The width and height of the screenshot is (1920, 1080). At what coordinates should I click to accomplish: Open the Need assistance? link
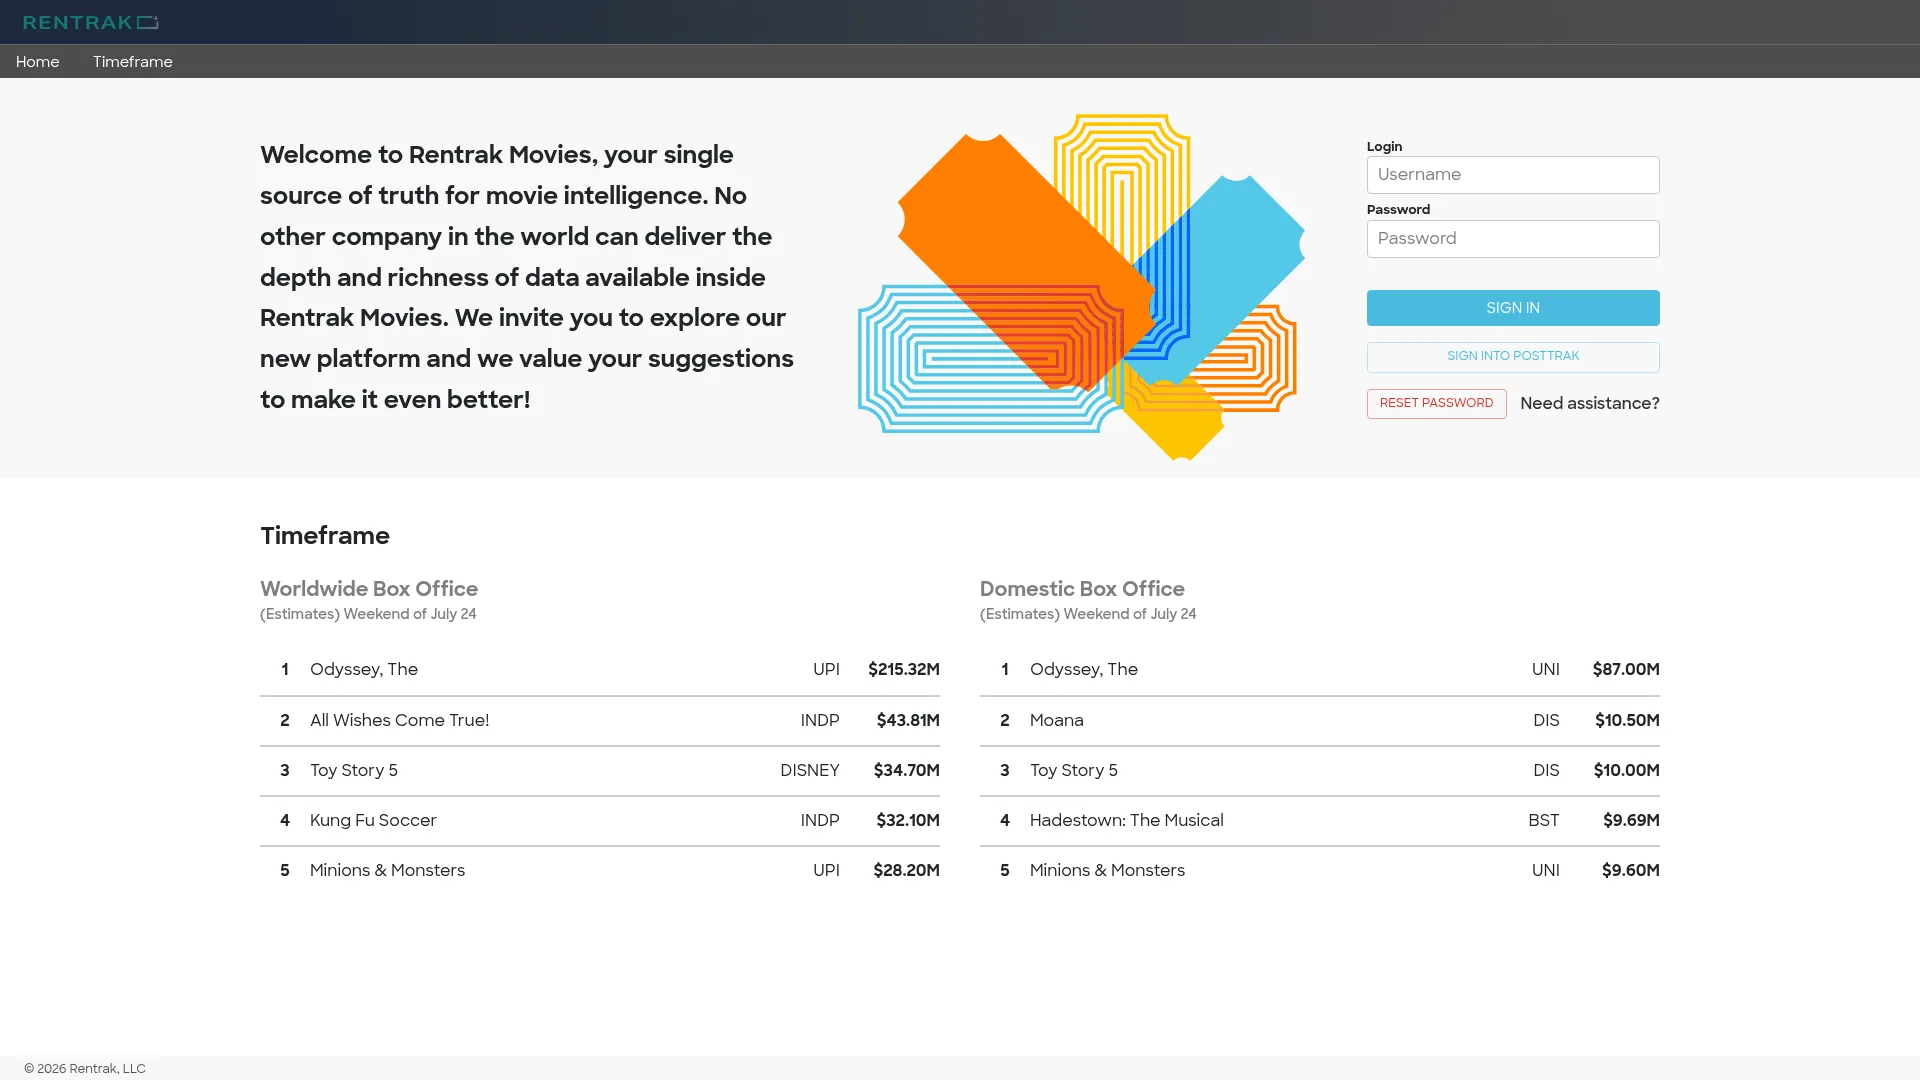[1590, 404]
